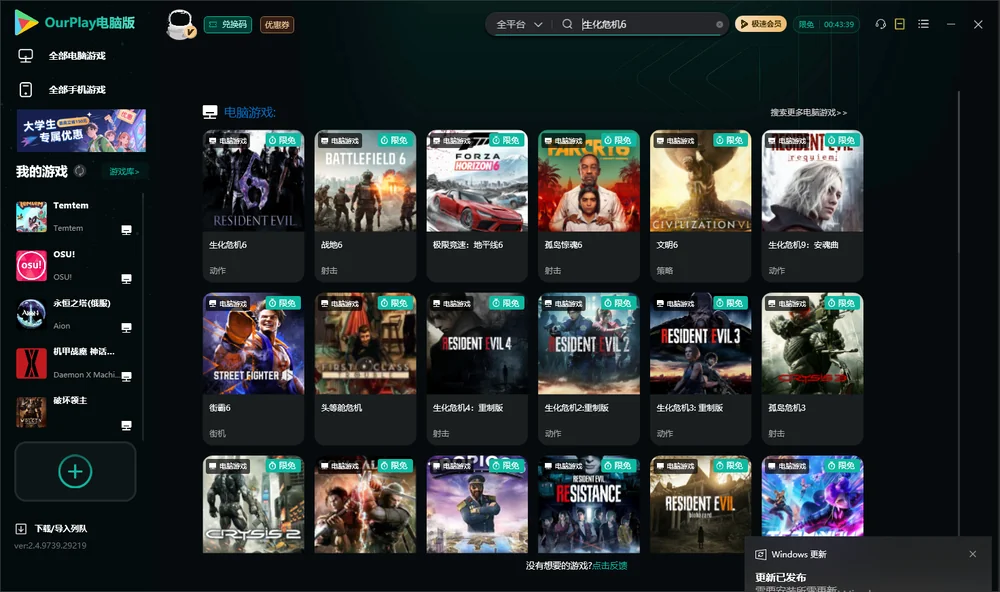Image resolution: width=1000 pixels, height=592 pixels.
Task: Open the 大学生专属优惠 promo banner
Action: tap(82, 131)
